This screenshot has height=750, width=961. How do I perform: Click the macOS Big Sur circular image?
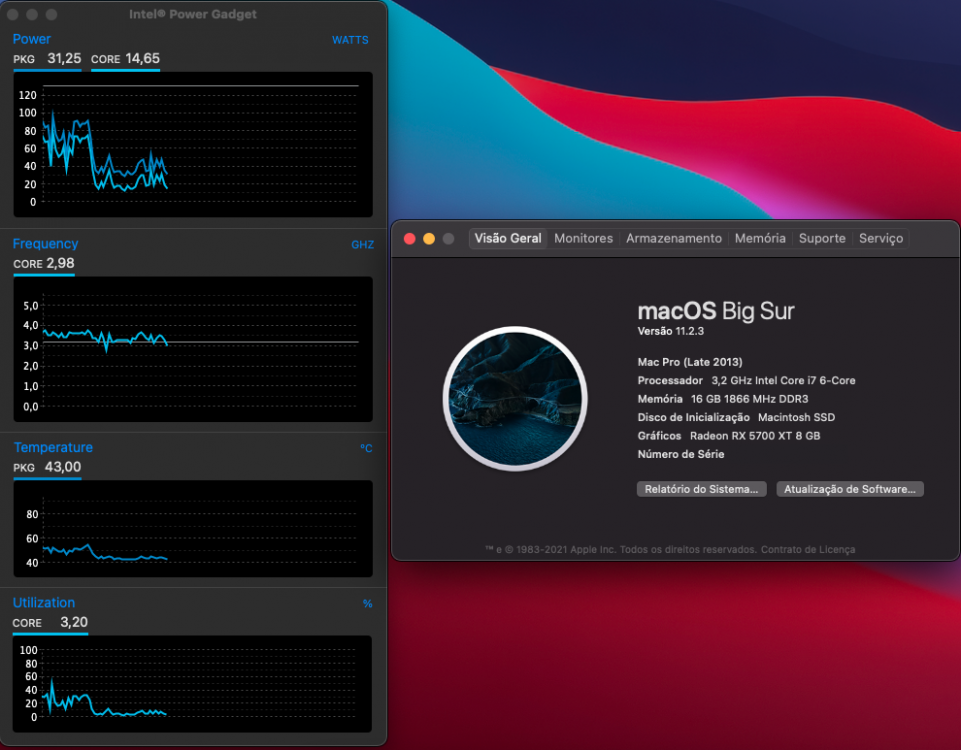pyautogui.click(x=515, y=399)
